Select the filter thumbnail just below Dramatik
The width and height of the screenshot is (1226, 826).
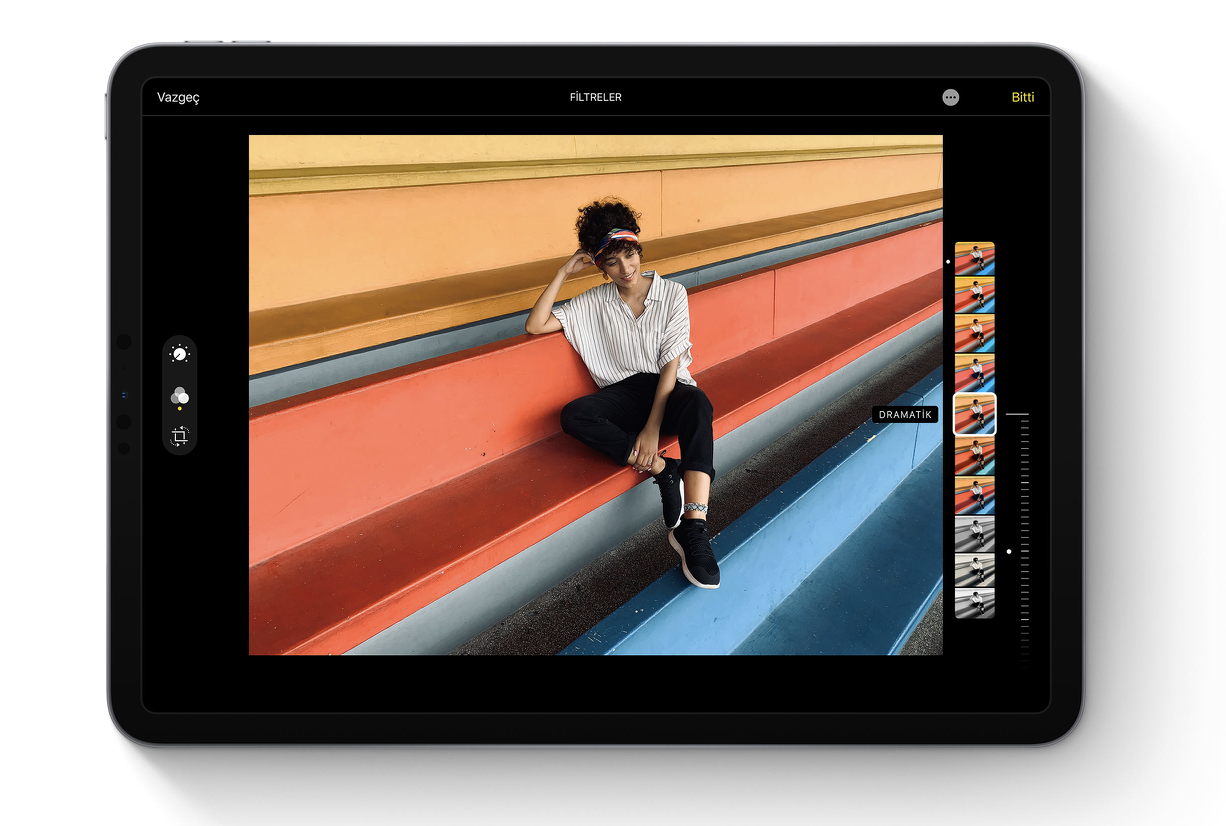click(x=974, y=456)
